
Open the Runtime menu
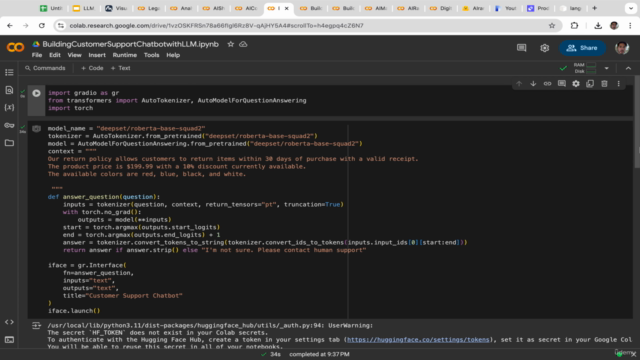124,55
